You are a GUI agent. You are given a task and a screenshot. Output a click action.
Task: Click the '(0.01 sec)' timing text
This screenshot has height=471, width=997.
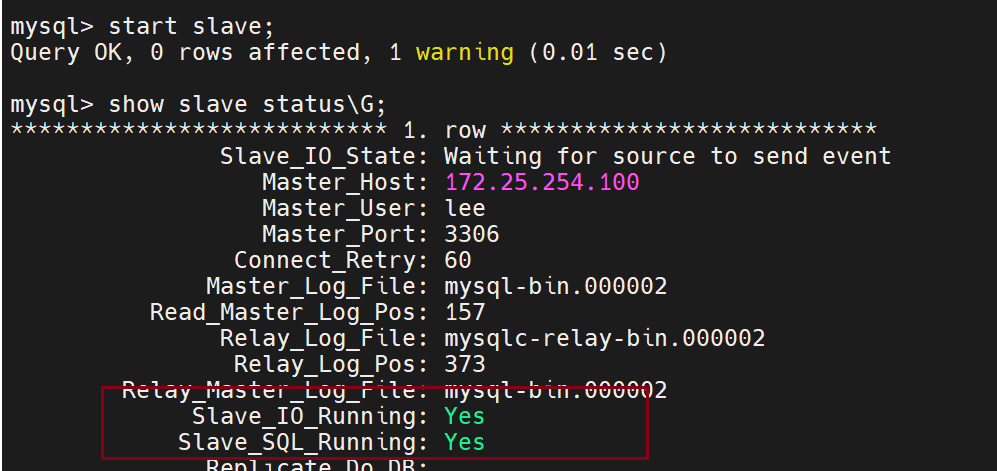click(598, 53)
